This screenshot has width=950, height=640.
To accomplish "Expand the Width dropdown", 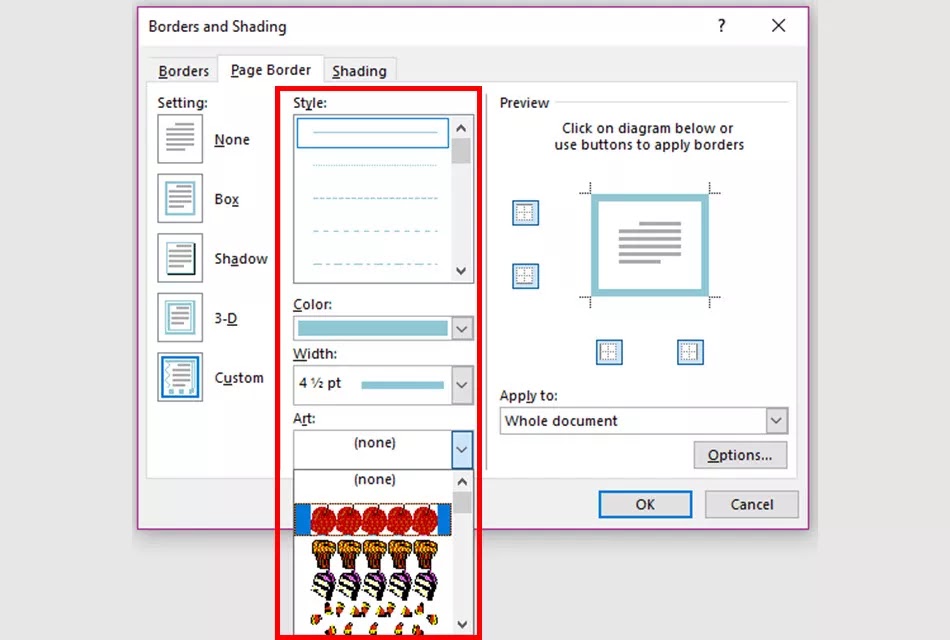I will (x=461, y=385).
